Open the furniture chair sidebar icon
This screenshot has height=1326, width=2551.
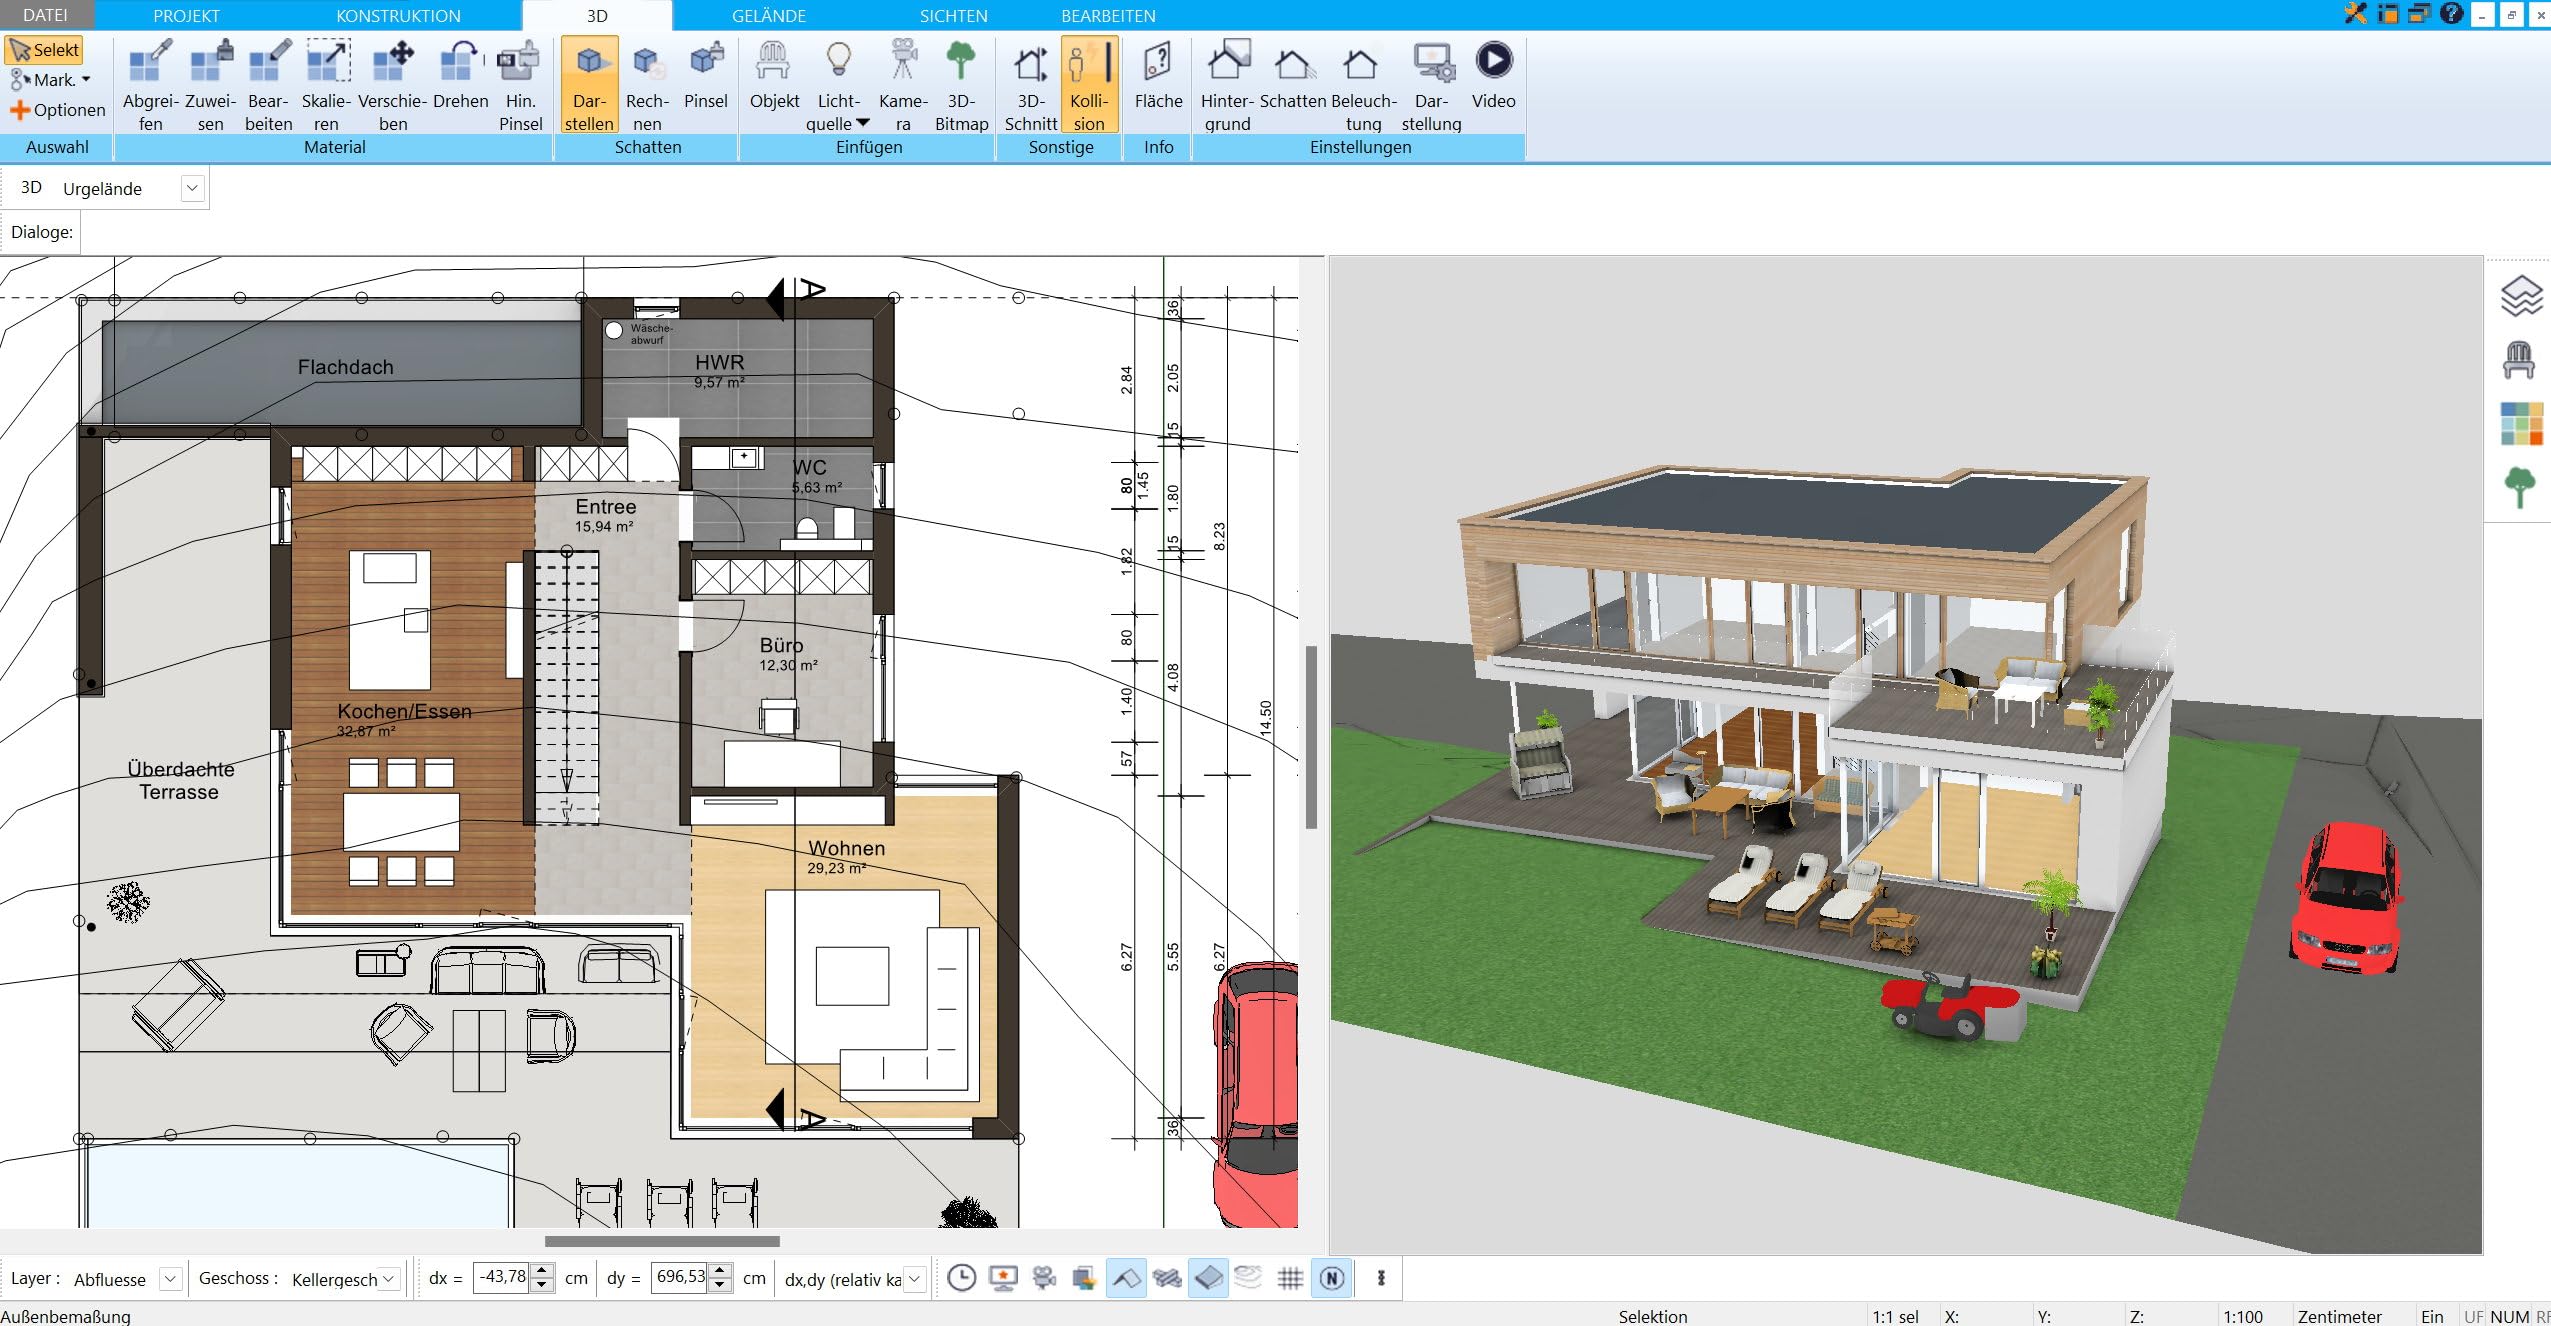[2519, 360]
